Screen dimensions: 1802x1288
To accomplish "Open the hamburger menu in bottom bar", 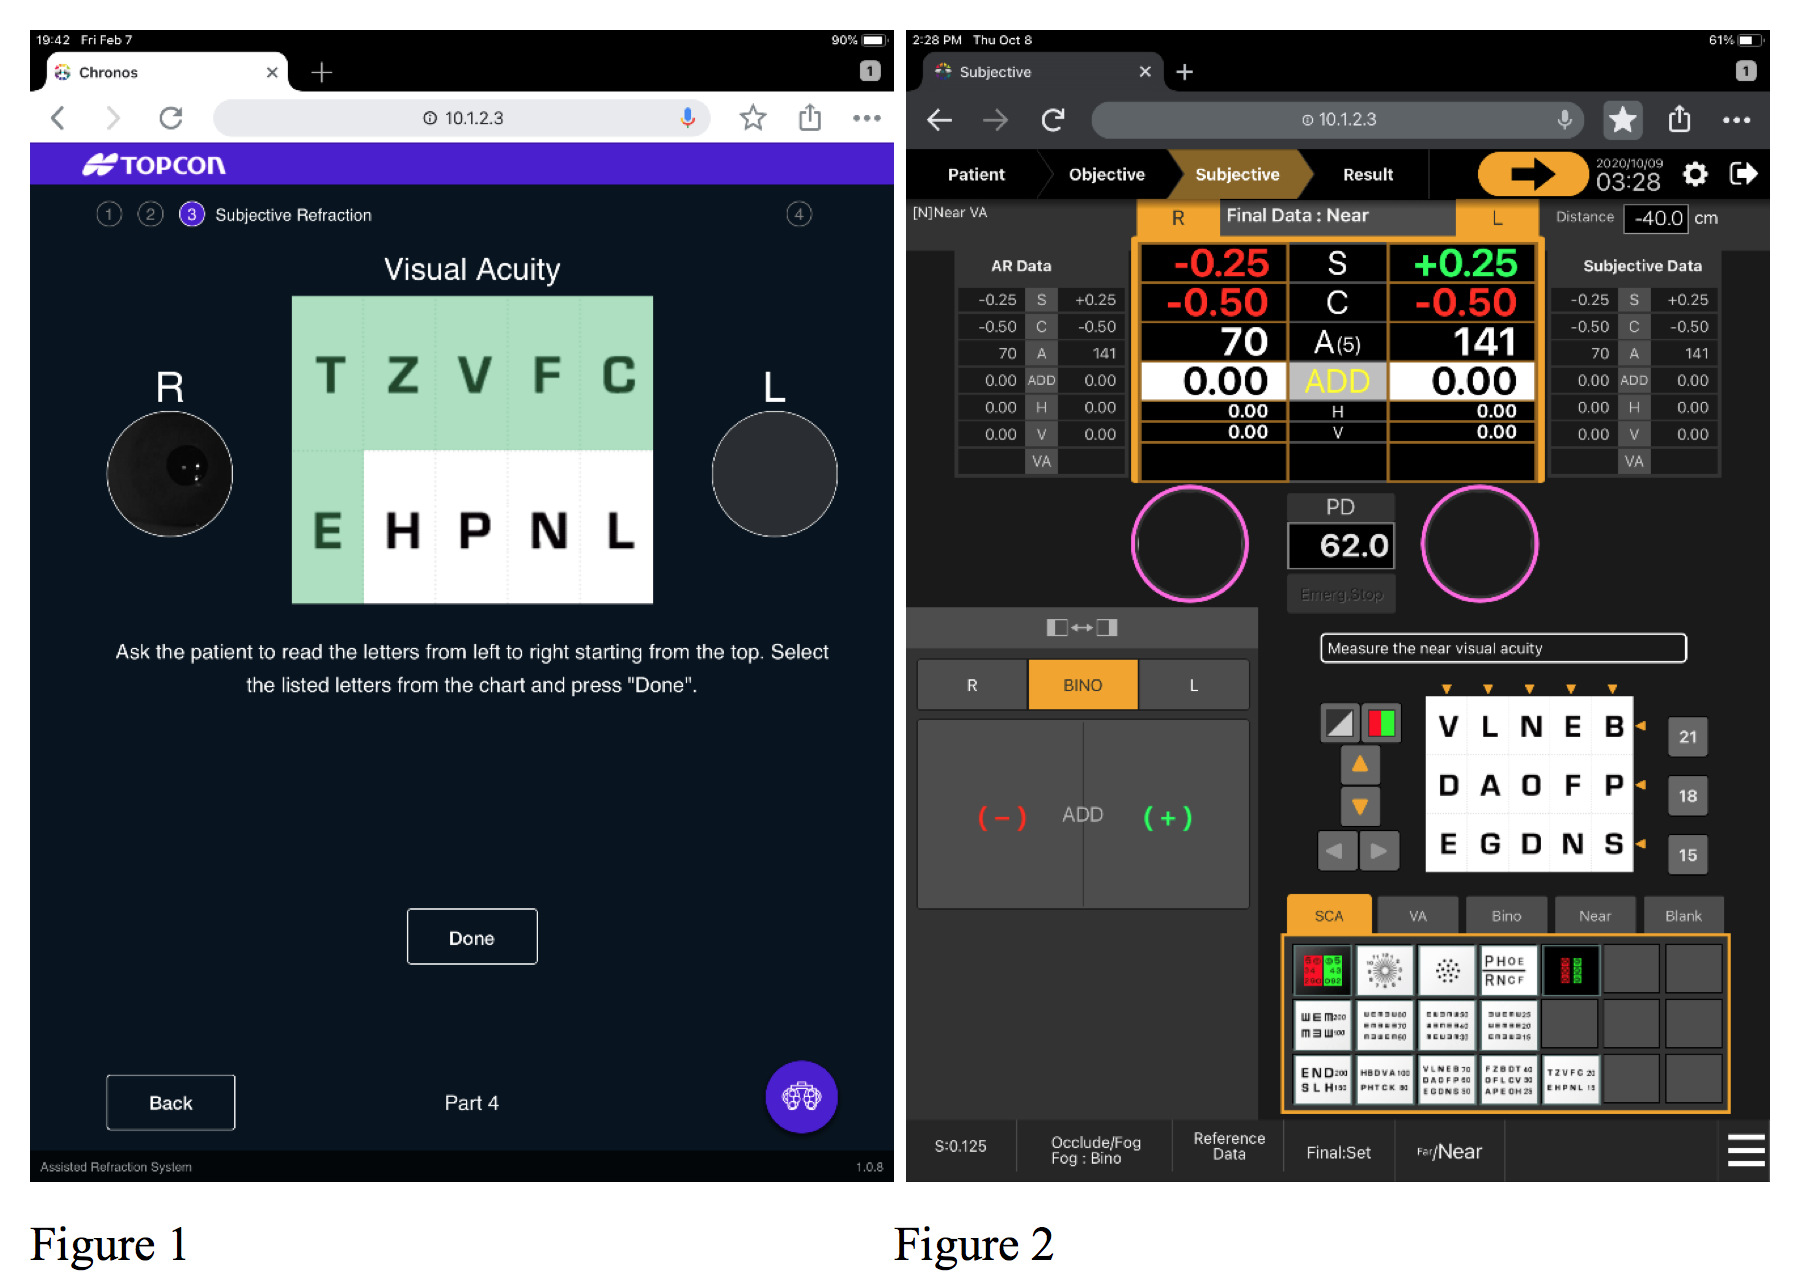I will [x=1745, y=1150].
